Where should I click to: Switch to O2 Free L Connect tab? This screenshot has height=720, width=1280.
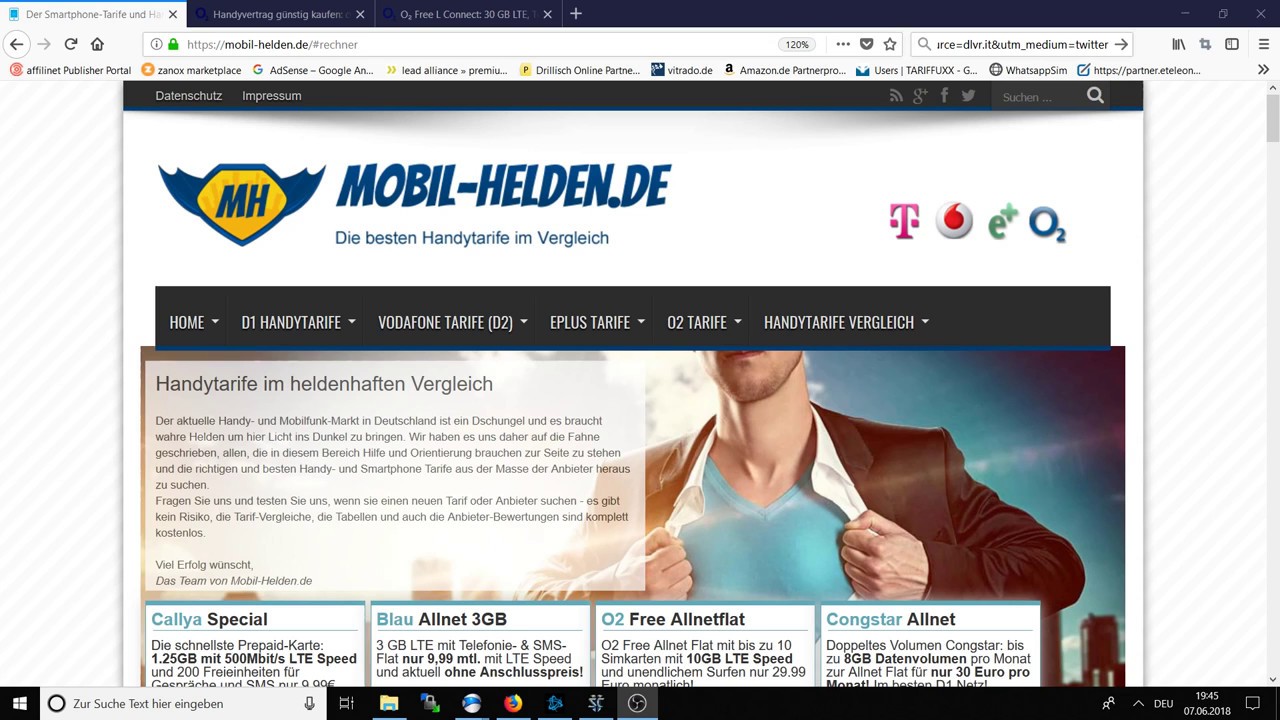coord(468,14)
